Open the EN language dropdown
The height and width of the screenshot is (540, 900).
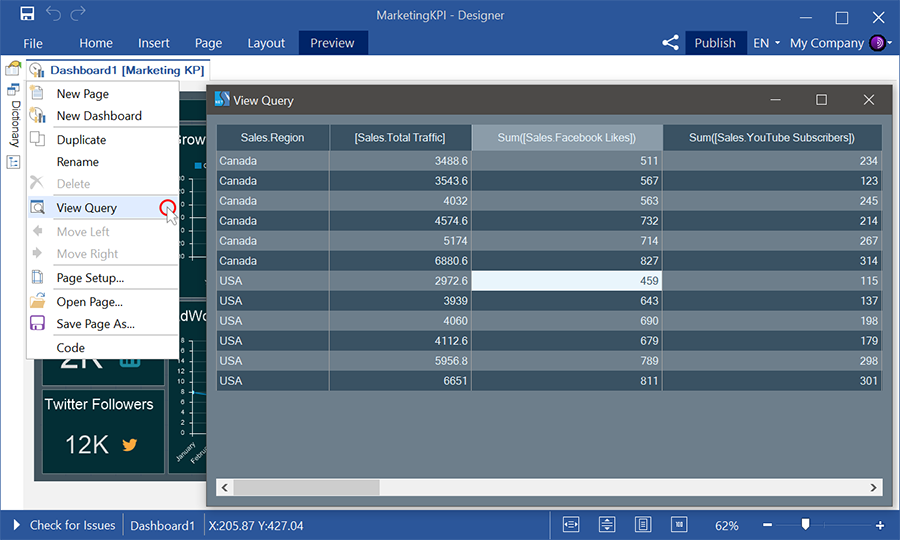(x=766, y=43)
